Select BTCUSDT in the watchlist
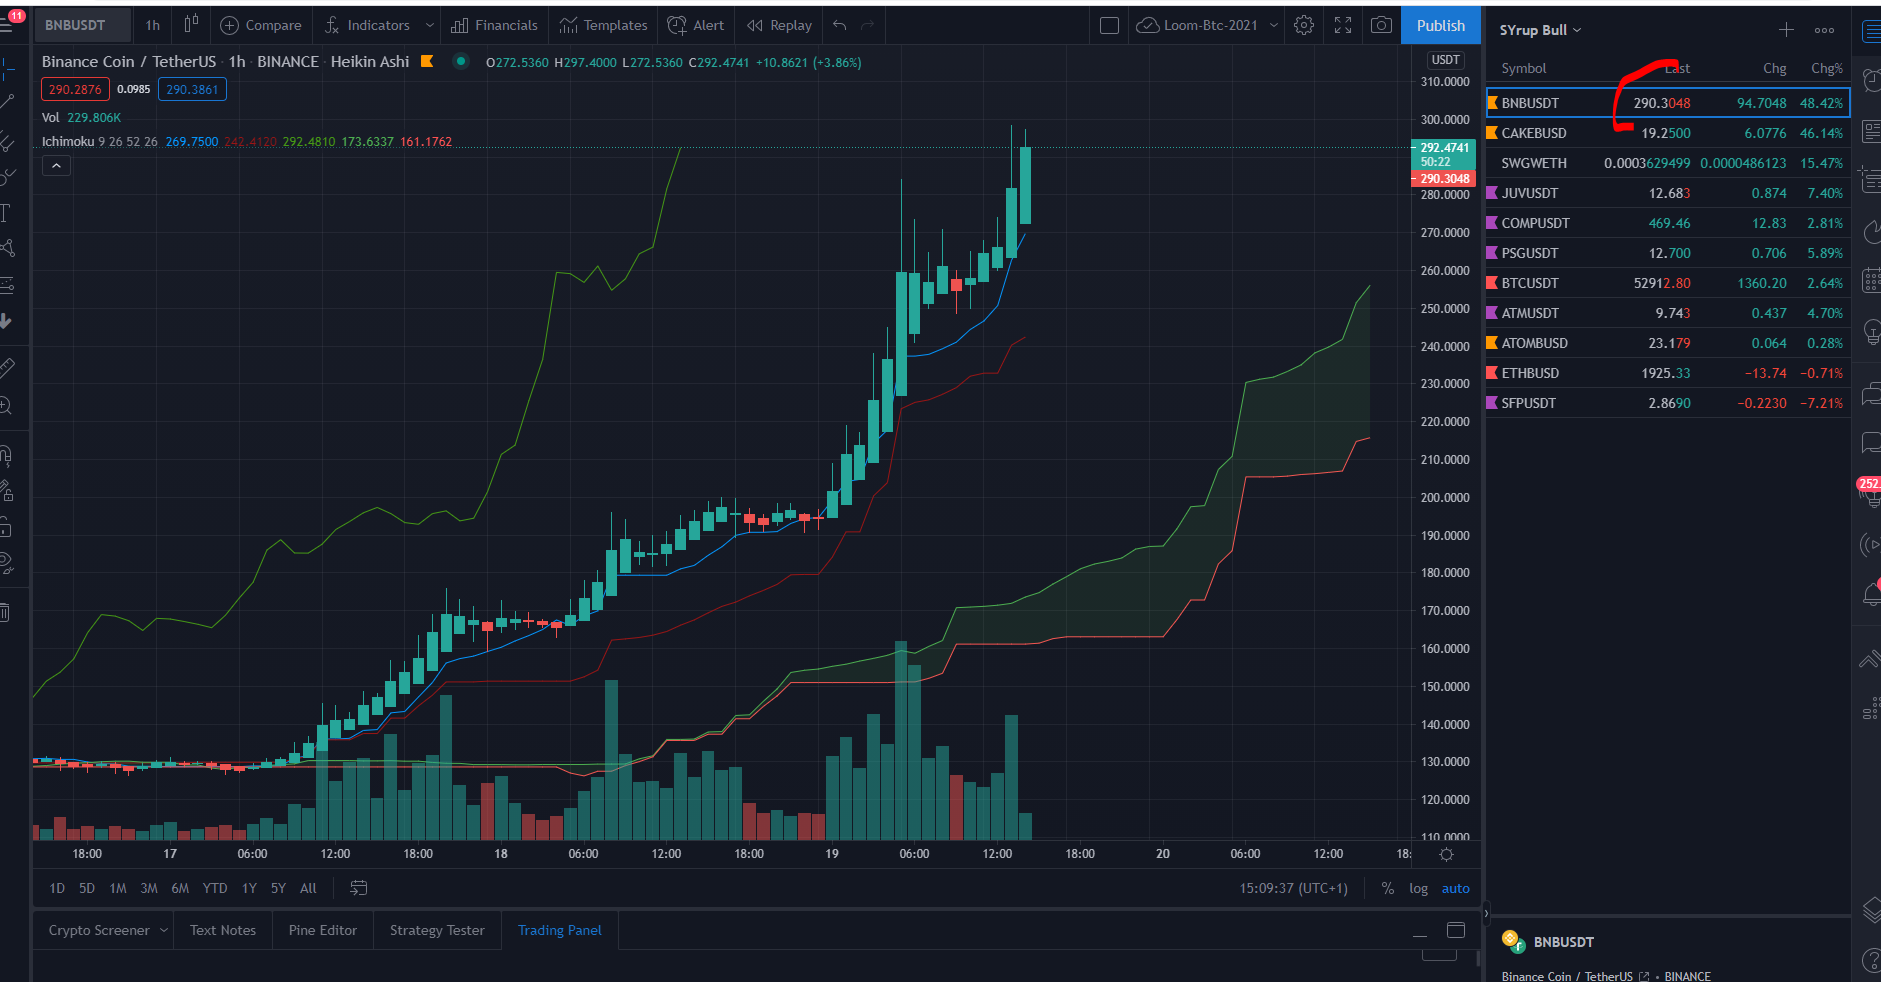Image resolution: width=1881 pixels, height=982 pixels. [1668, 283]
